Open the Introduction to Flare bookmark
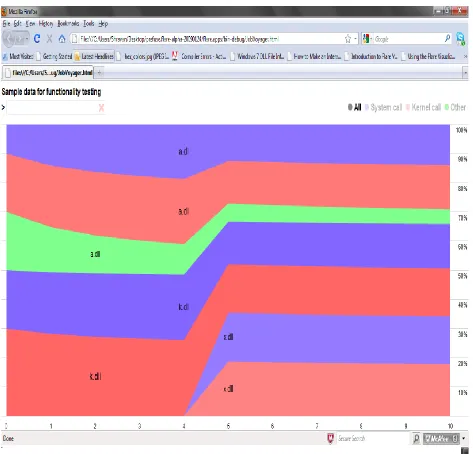This screenshot has height=454, width=473. coord(371,56)
